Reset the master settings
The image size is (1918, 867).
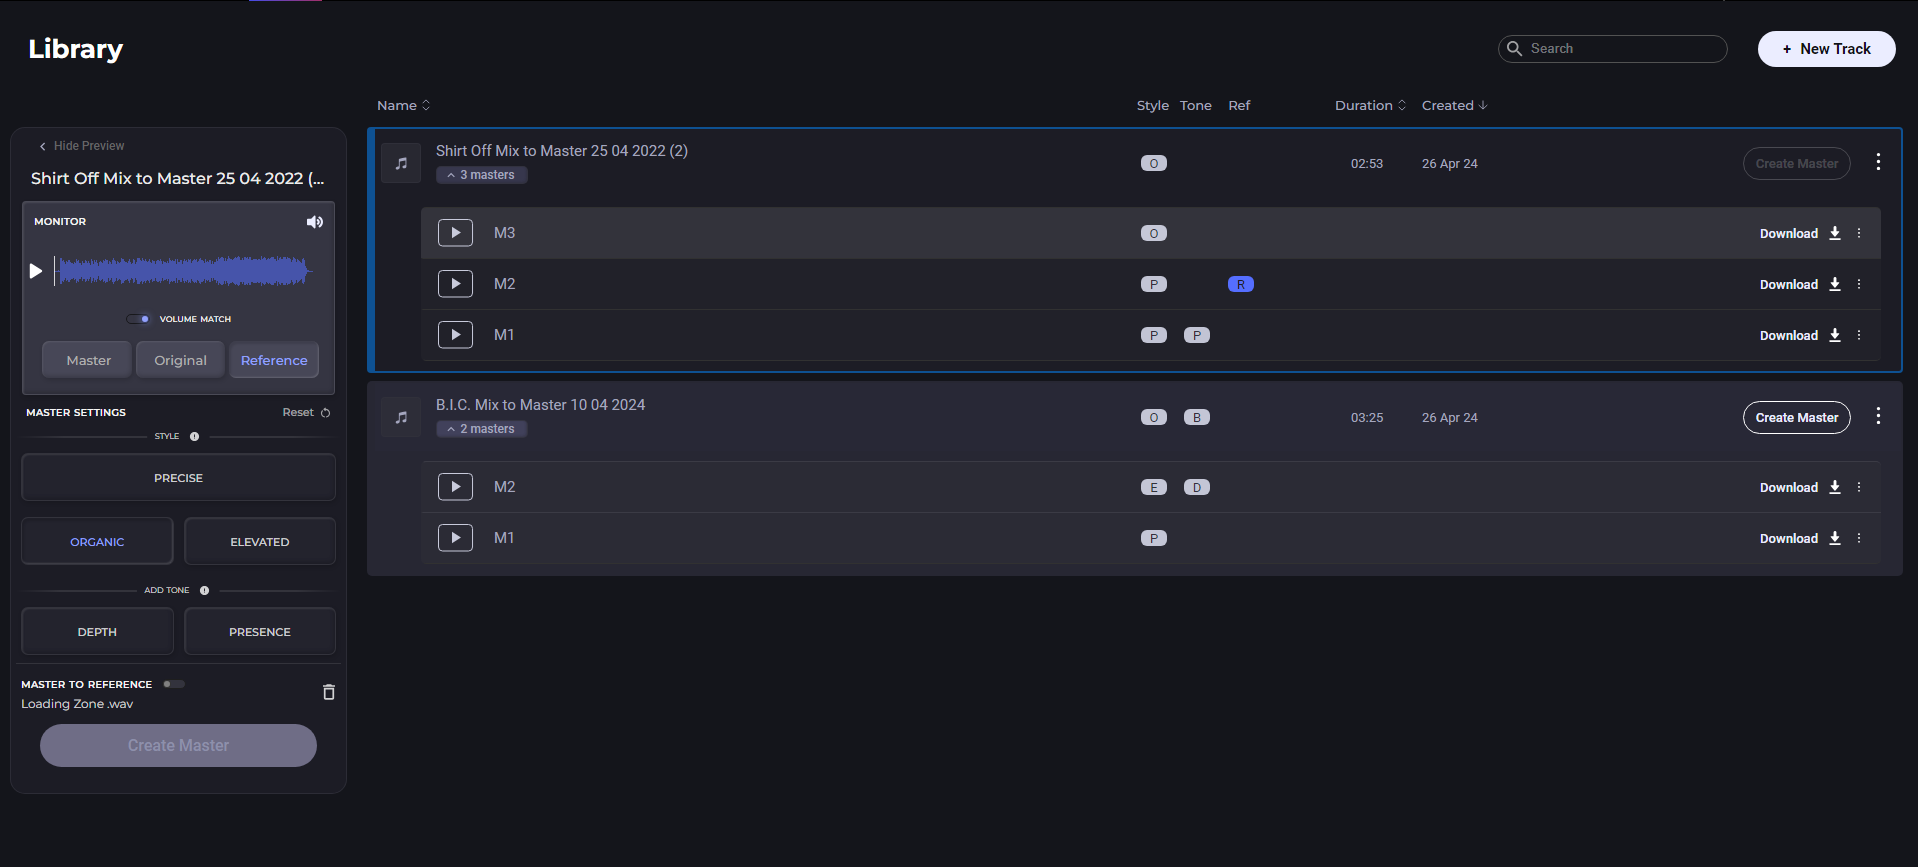306,412
